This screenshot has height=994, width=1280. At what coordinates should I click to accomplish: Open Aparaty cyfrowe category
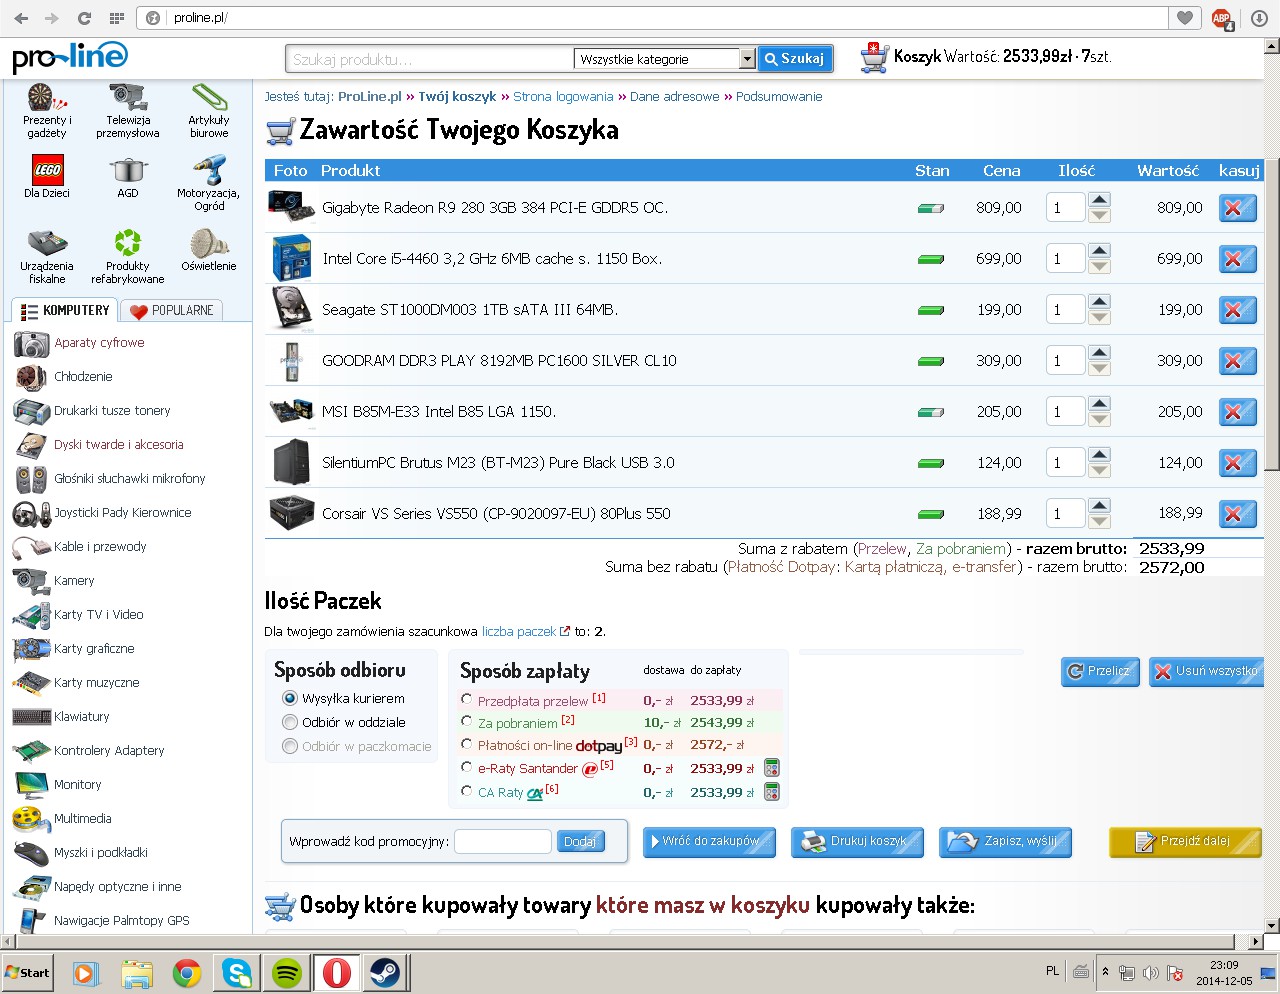[99, 343]
